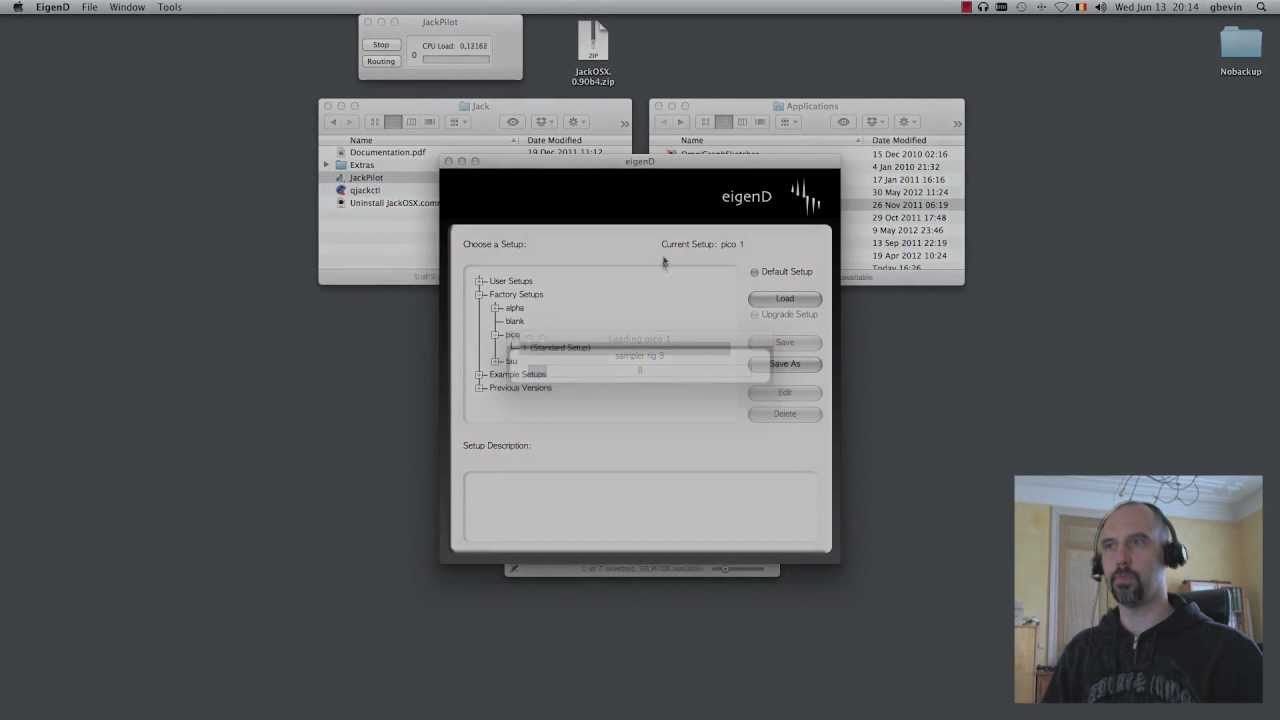Screen dimensions: 1280x720
Task: Expand the alpha setups node
Action: [496, 308]
